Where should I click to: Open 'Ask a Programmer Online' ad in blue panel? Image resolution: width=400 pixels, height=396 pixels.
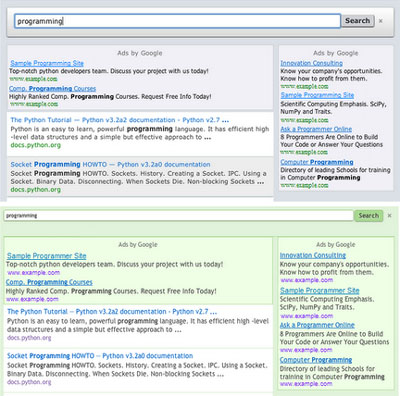(x=316, y=129)
